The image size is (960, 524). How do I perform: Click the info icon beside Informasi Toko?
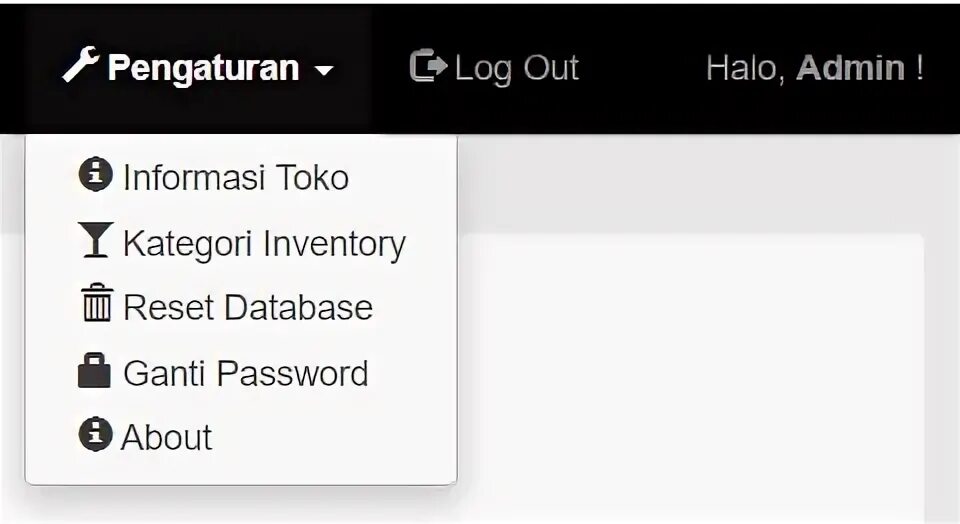coord(95,175)
